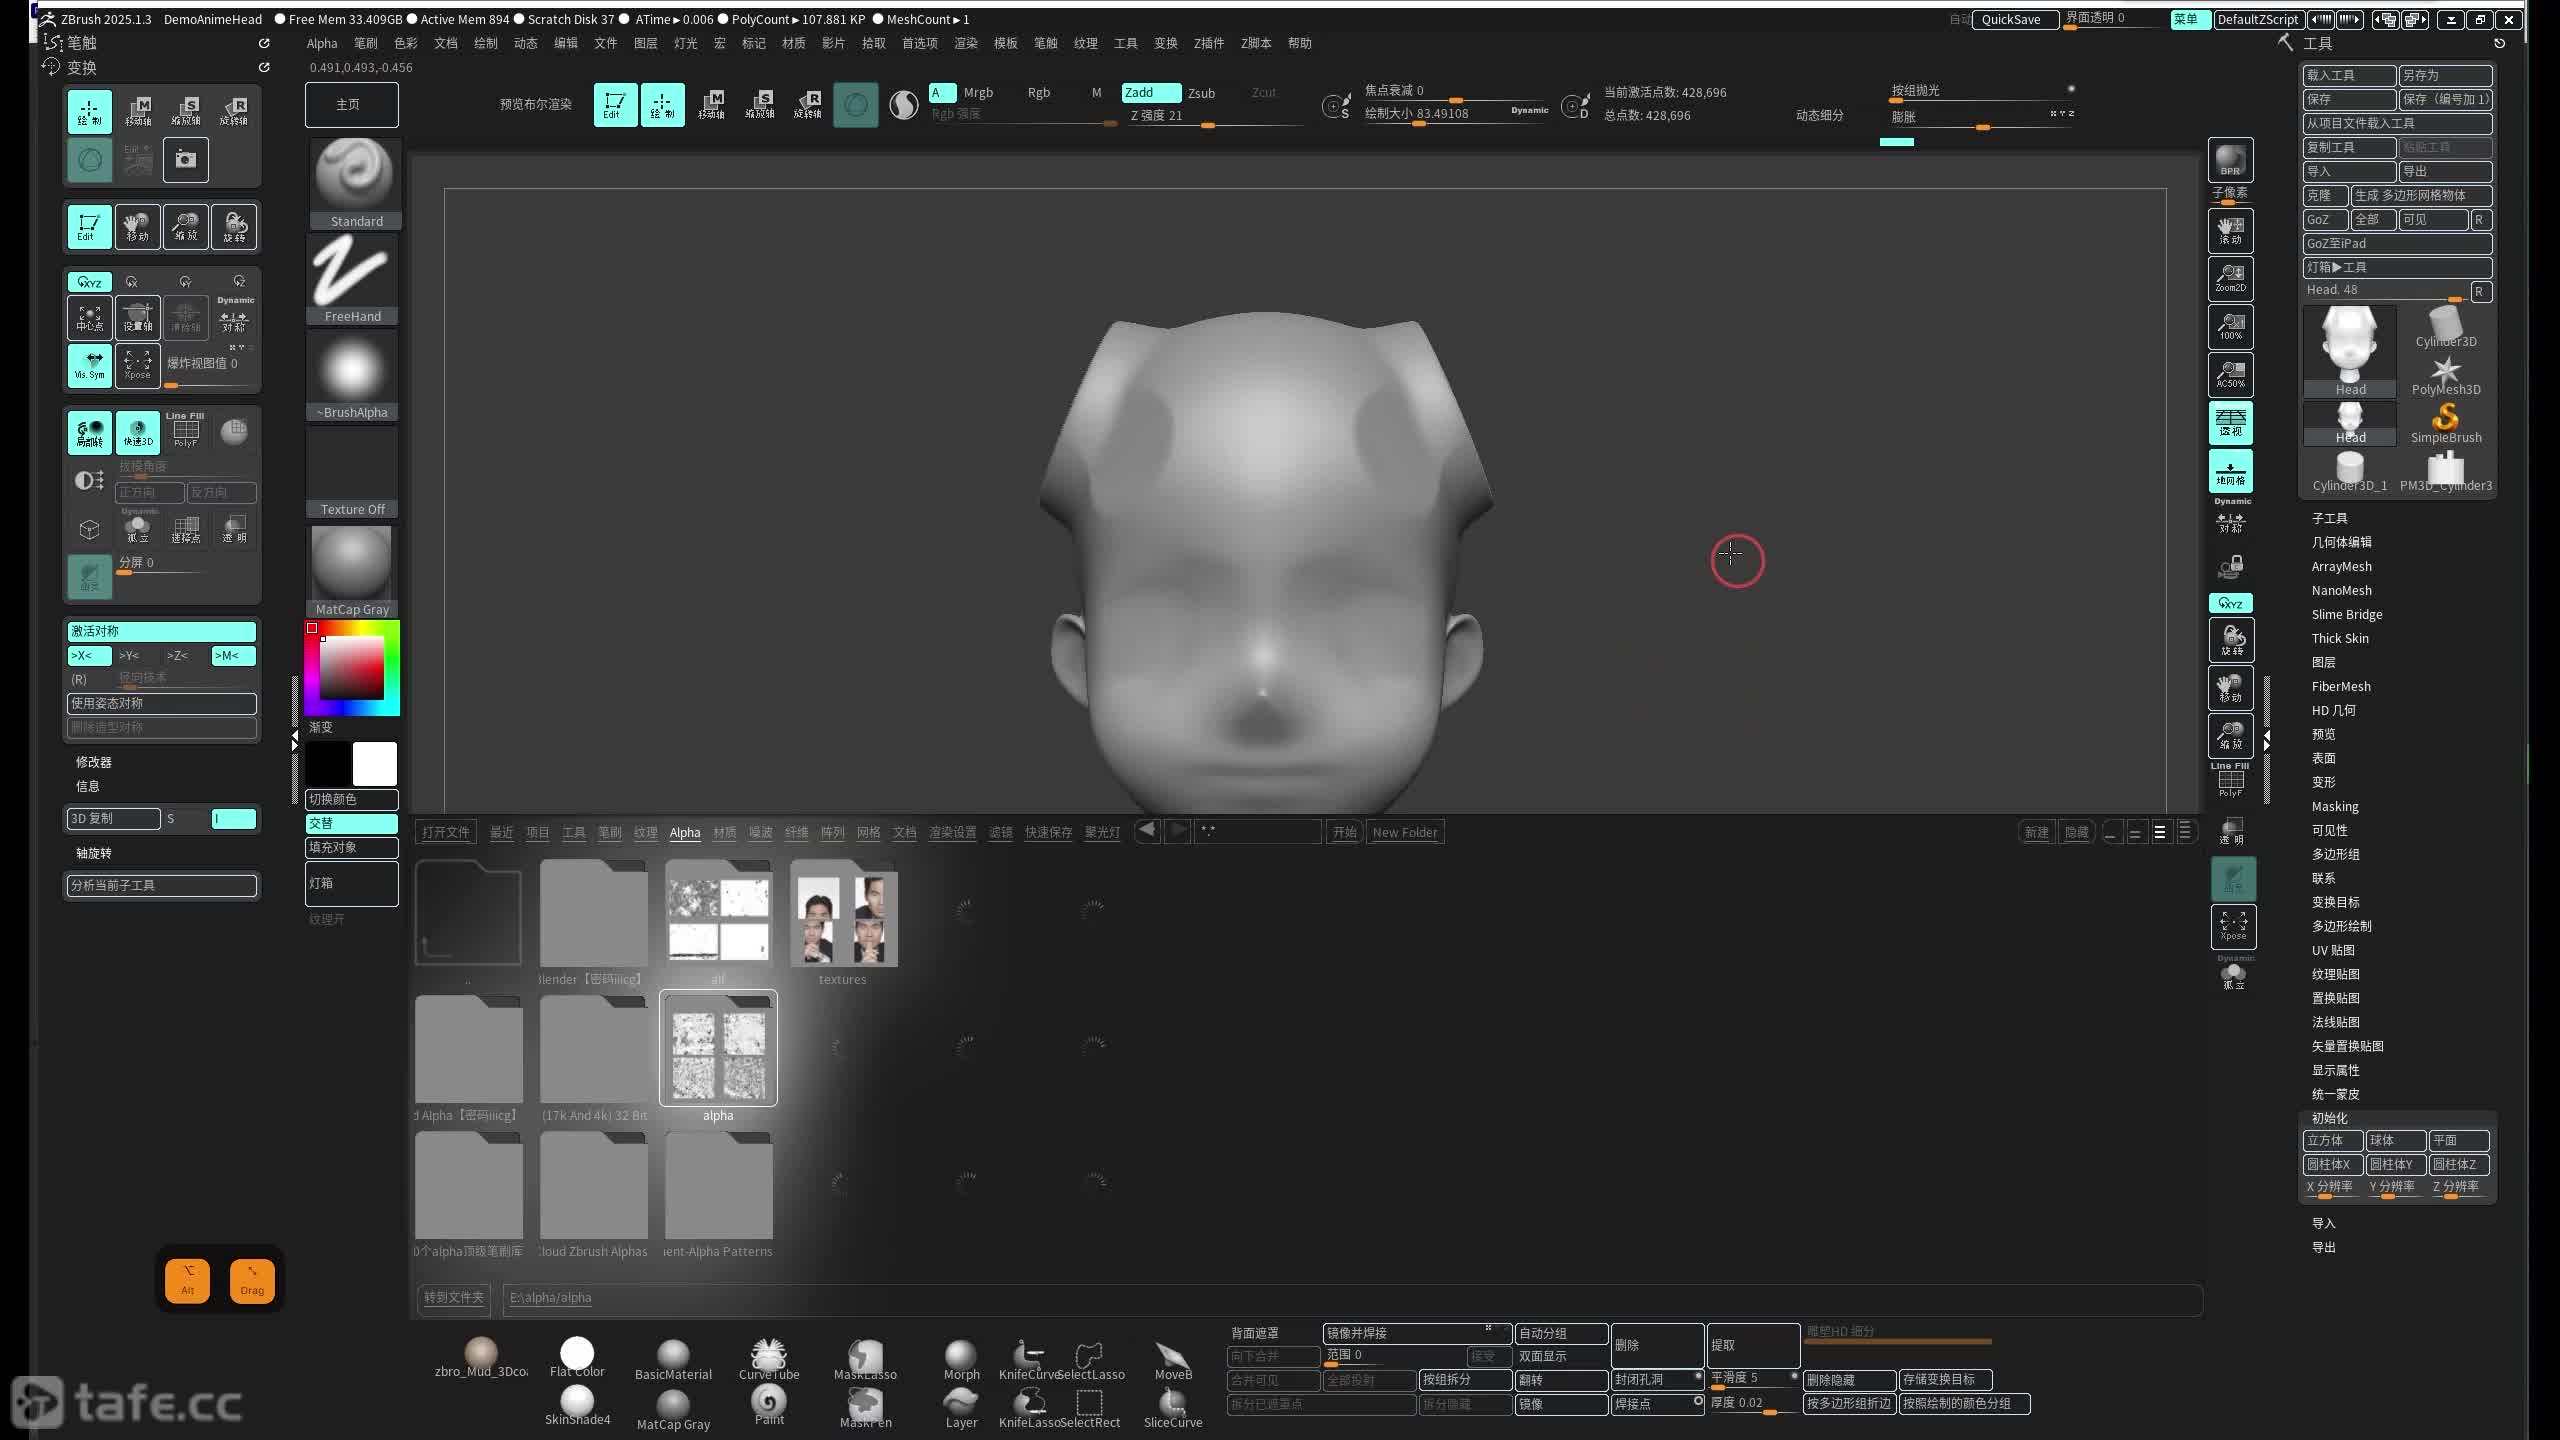This screenshot has height=1440, width=2560.
Task: Select the SimpleBrush tool
Action: [x=2445, y=424]
